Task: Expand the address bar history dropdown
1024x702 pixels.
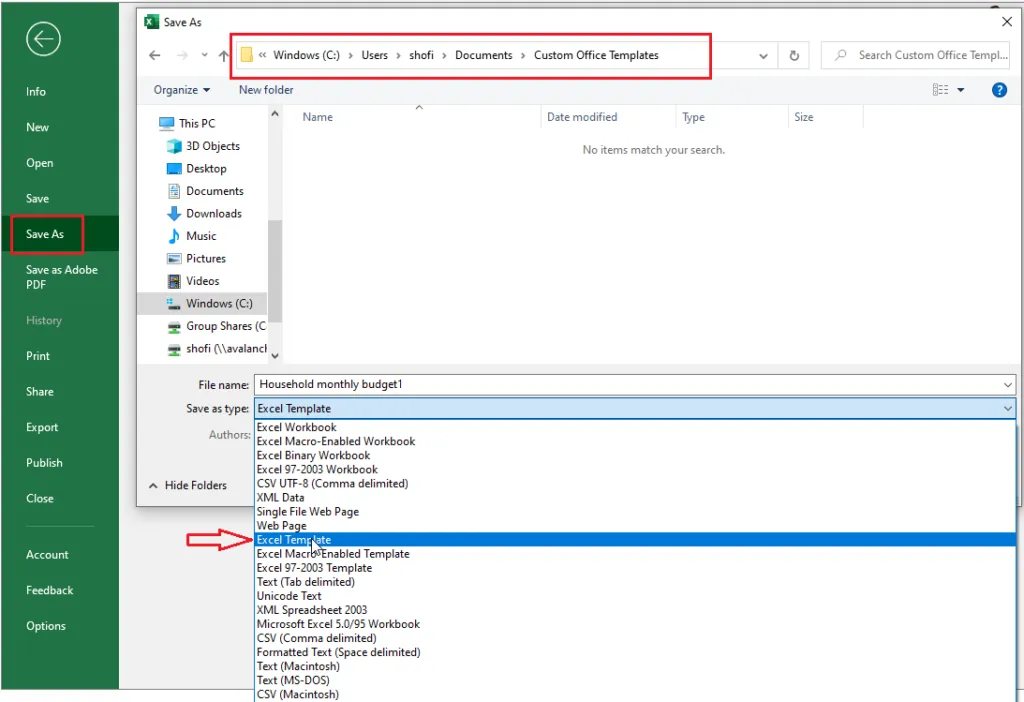Action: pos(763,56)
